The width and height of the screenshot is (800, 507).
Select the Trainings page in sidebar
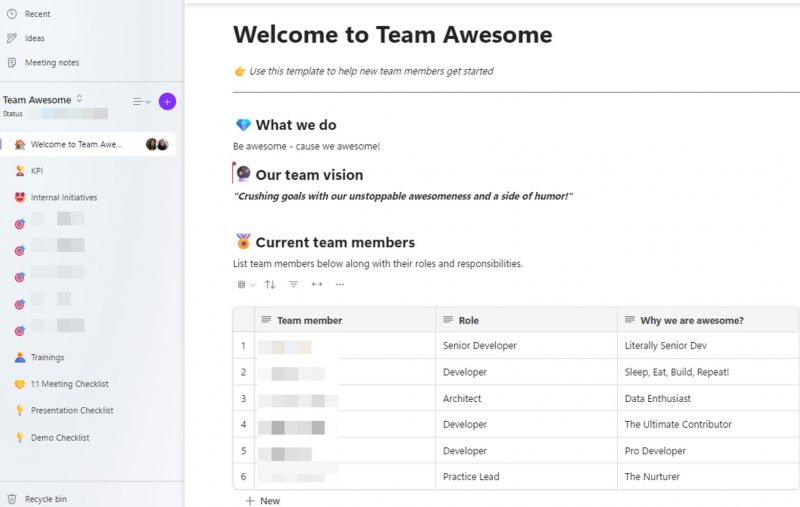47,357
